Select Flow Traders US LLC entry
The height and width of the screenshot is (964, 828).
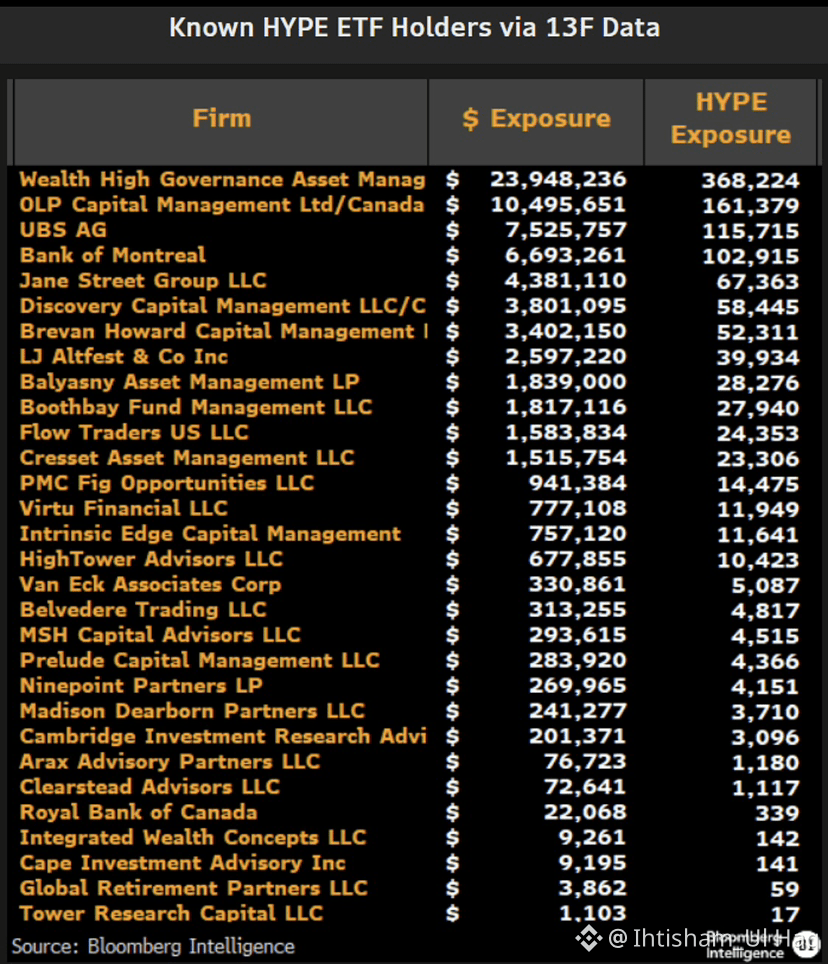point(134,432)
